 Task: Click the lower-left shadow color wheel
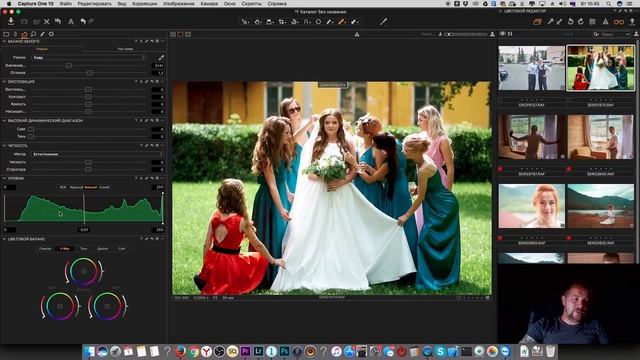click(x=60, y=306)
